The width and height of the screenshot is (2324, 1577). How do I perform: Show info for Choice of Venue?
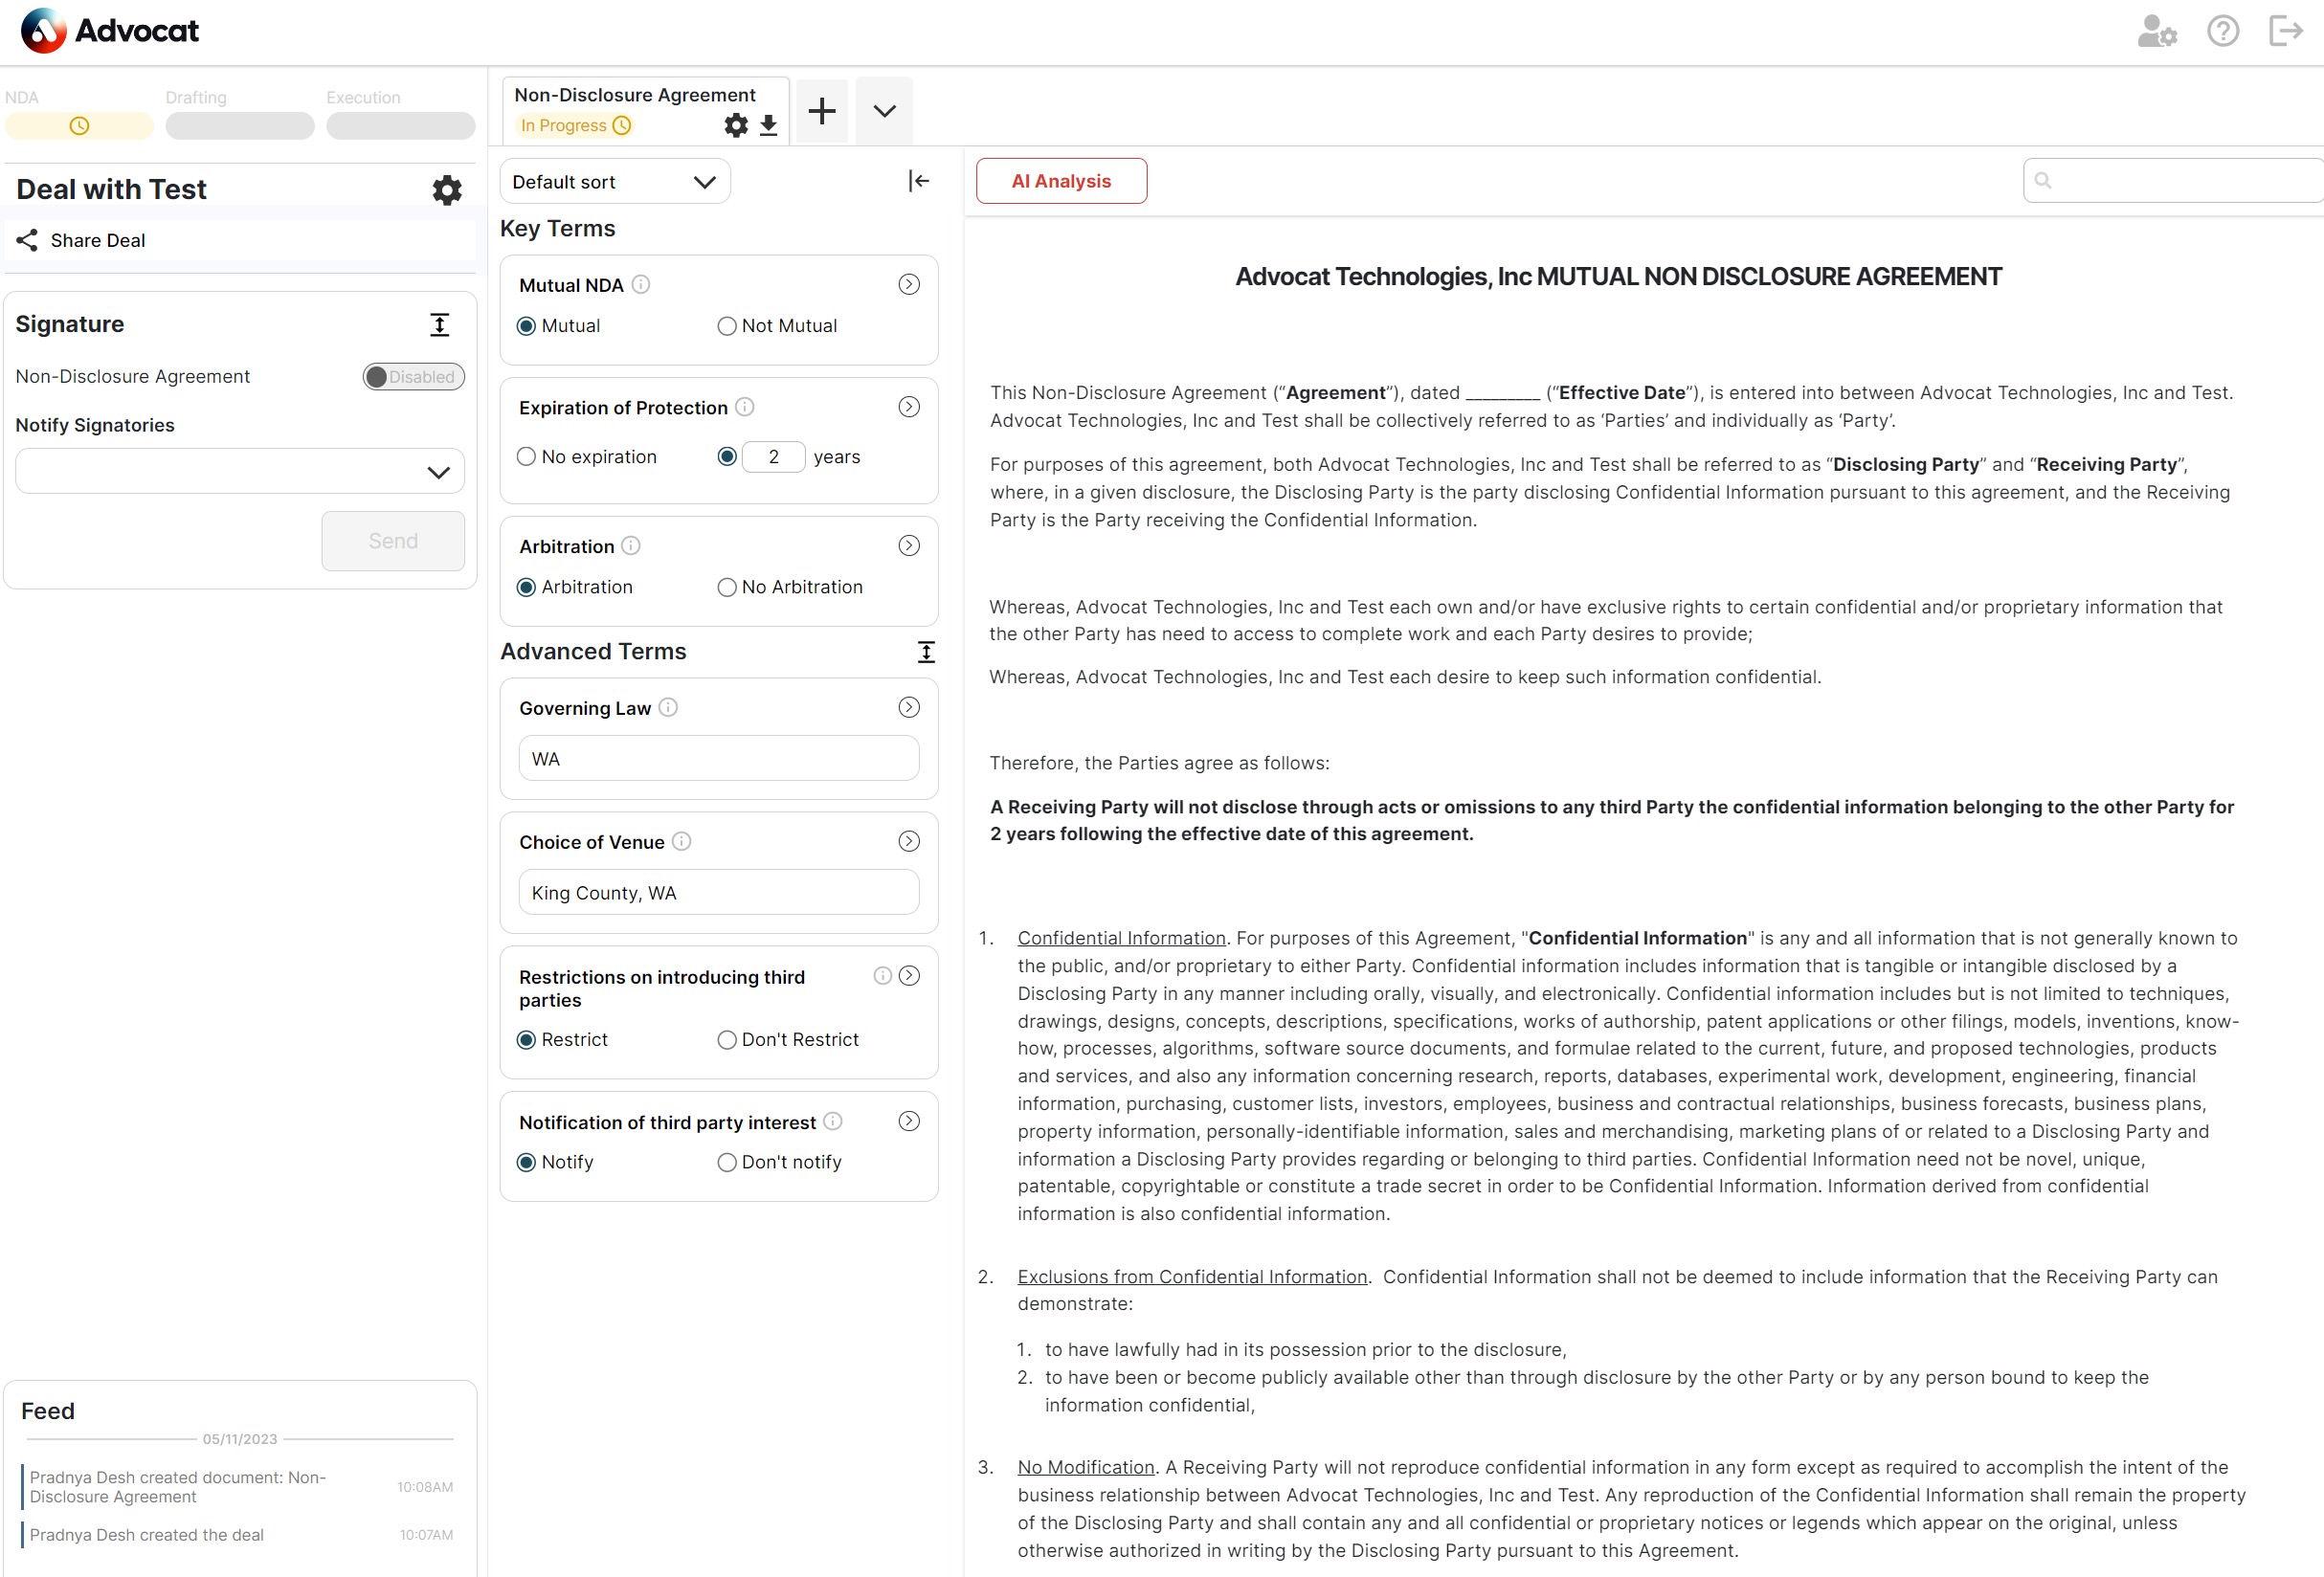(x=681, y=842)
